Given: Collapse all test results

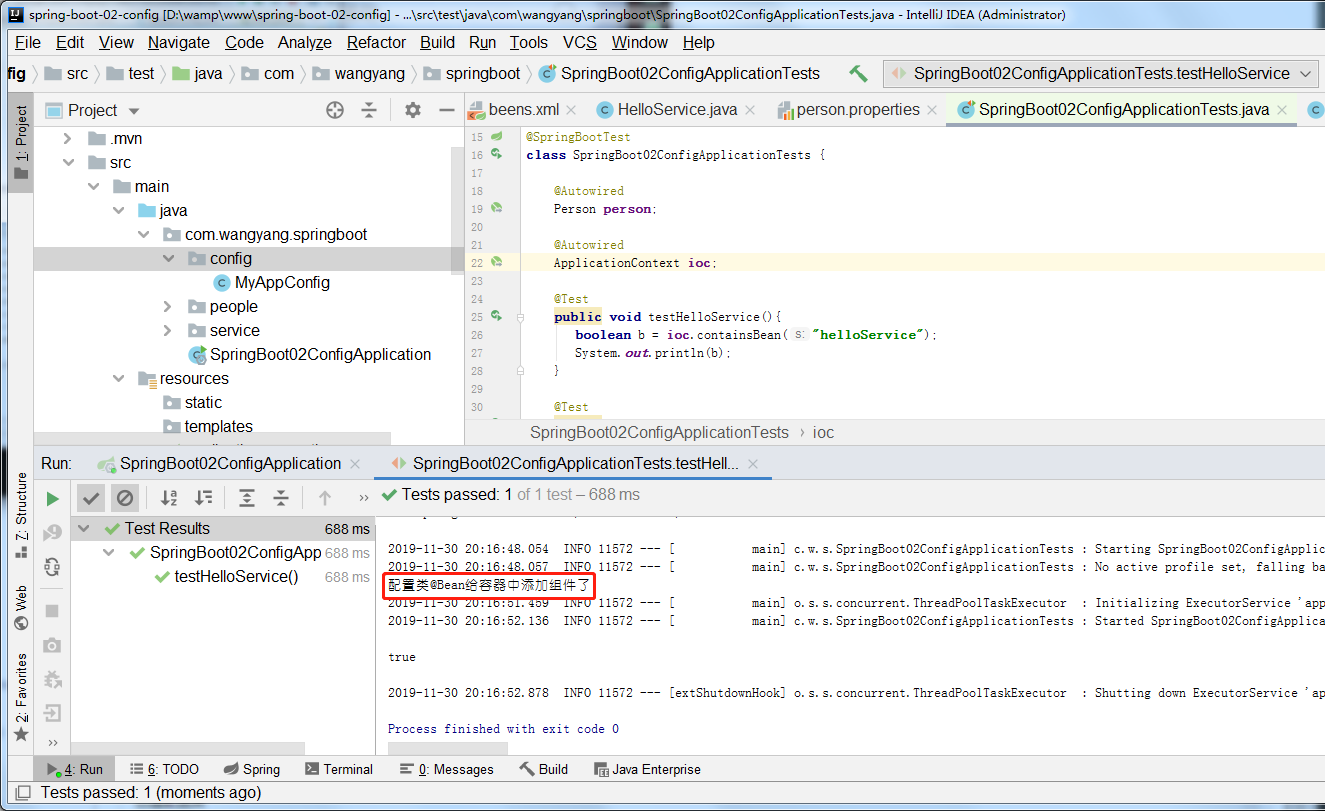Looking at the screenshot, I should coord(281,497).
